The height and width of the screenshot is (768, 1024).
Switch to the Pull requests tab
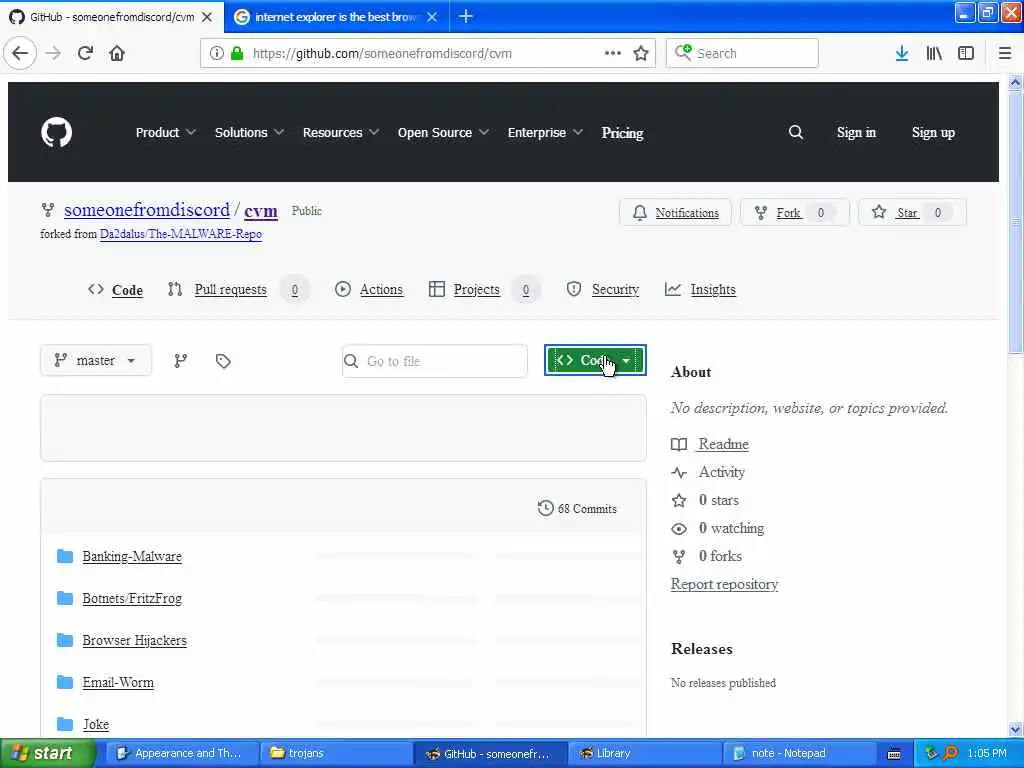(x=238, y=289)
